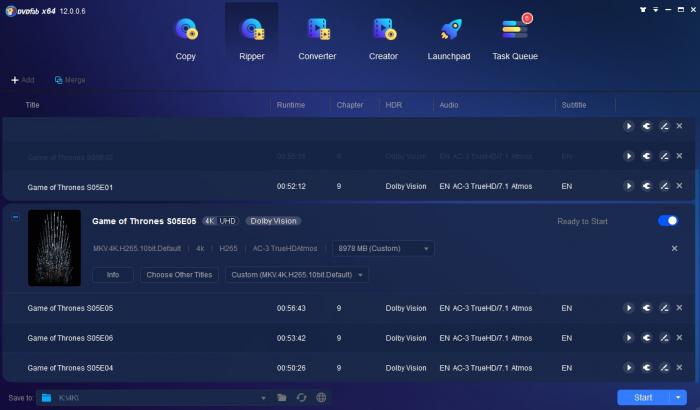Open video edit for S05E06 row
This screenshot has width=700, height=410.
tap(664, 338)
